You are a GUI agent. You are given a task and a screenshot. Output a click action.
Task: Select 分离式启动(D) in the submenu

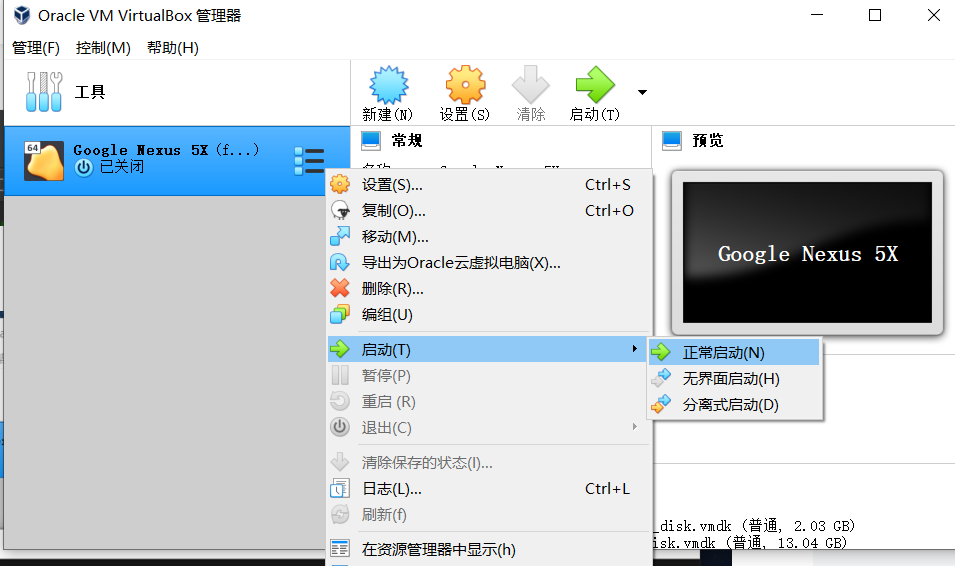(734, 405)
